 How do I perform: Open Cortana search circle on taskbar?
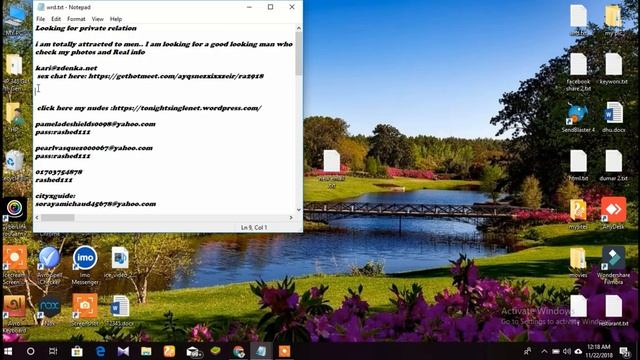(x=31, y=351)
